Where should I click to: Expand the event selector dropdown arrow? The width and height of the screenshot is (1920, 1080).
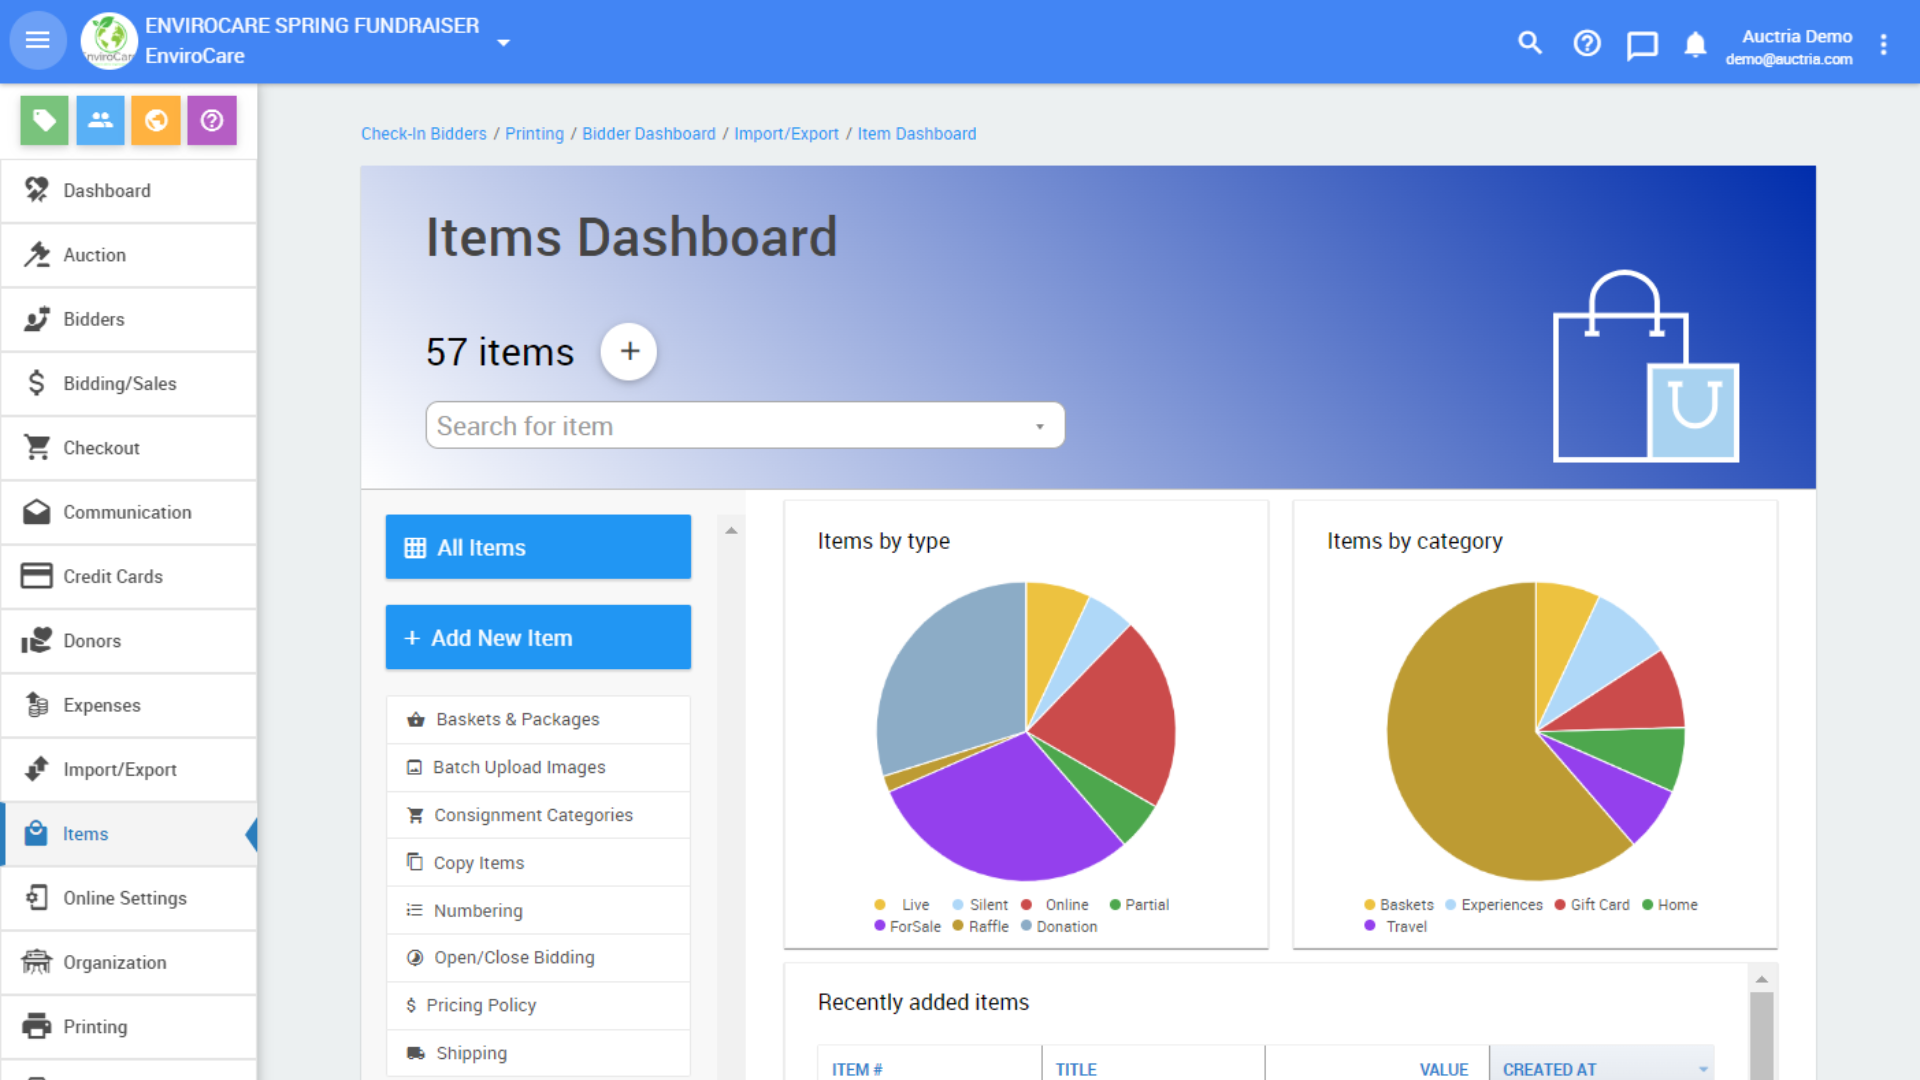coord(504,42)
